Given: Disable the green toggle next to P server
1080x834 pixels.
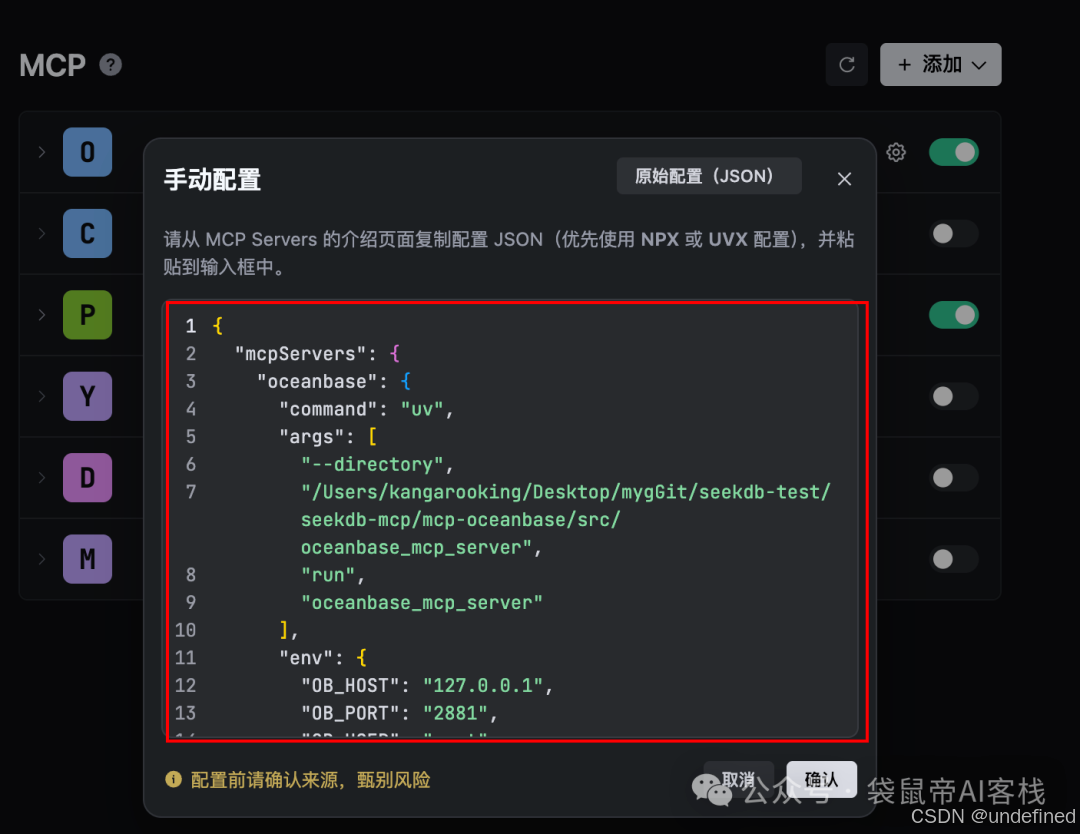Looking at the screenshot, I should coord(953,314).
